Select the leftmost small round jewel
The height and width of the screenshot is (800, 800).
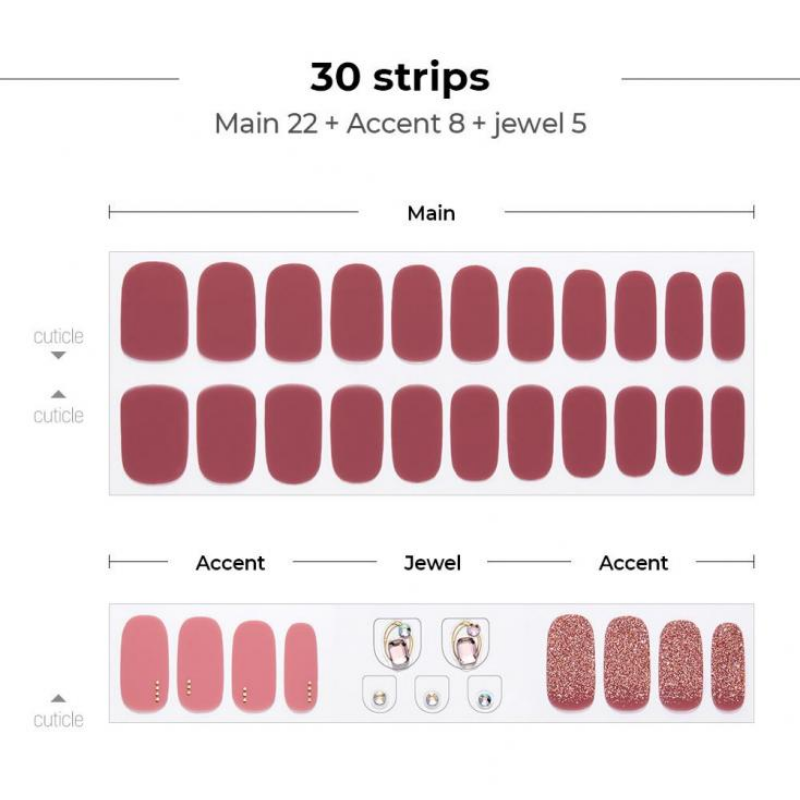tap(378, 696)
